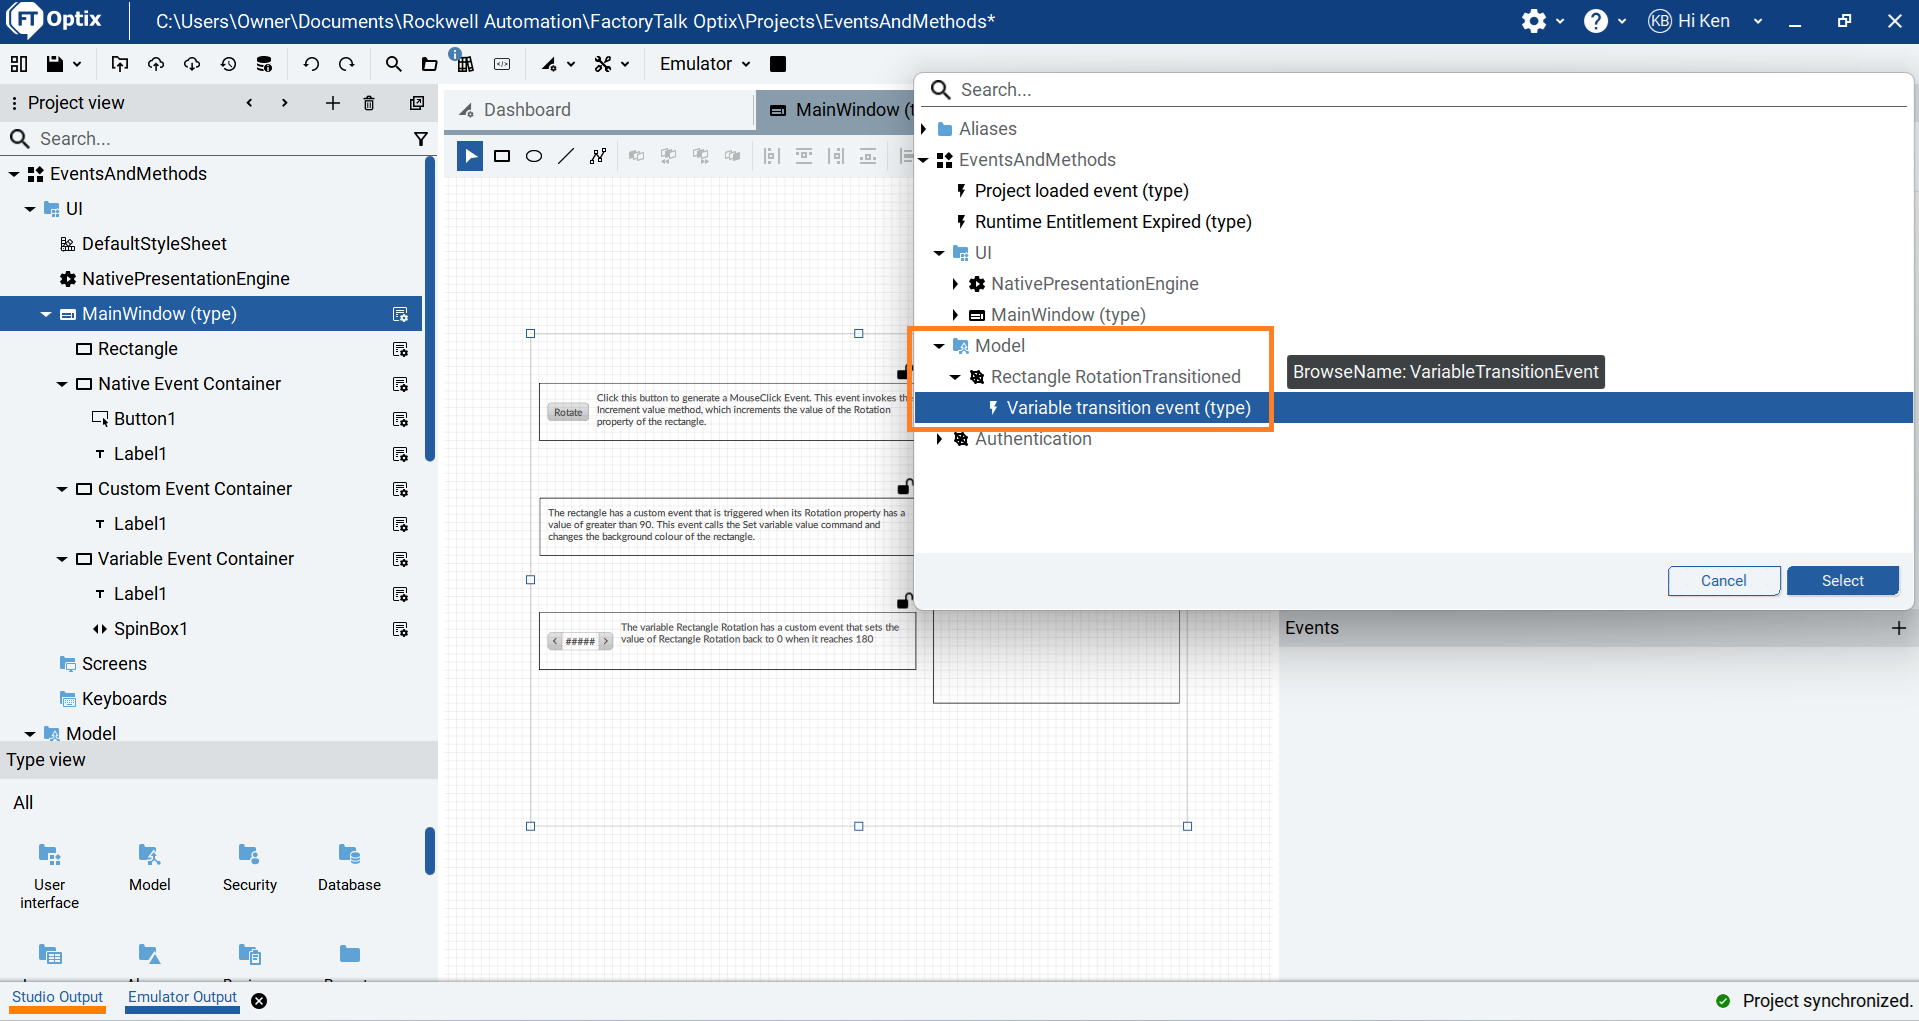Click the black stop emulator square
The image size is (1919, 1021).
pyautogui.click(x=778, y=64)
